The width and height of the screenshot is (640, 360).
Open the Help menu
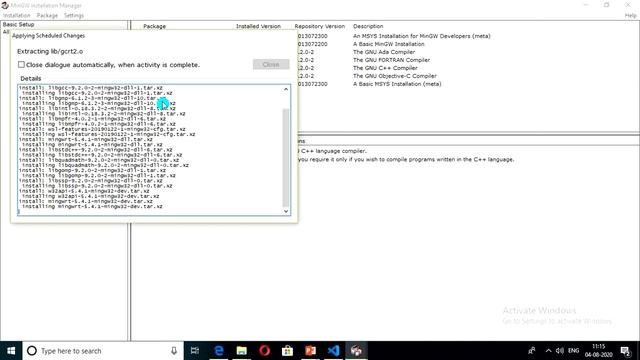[x=630, y=16]
